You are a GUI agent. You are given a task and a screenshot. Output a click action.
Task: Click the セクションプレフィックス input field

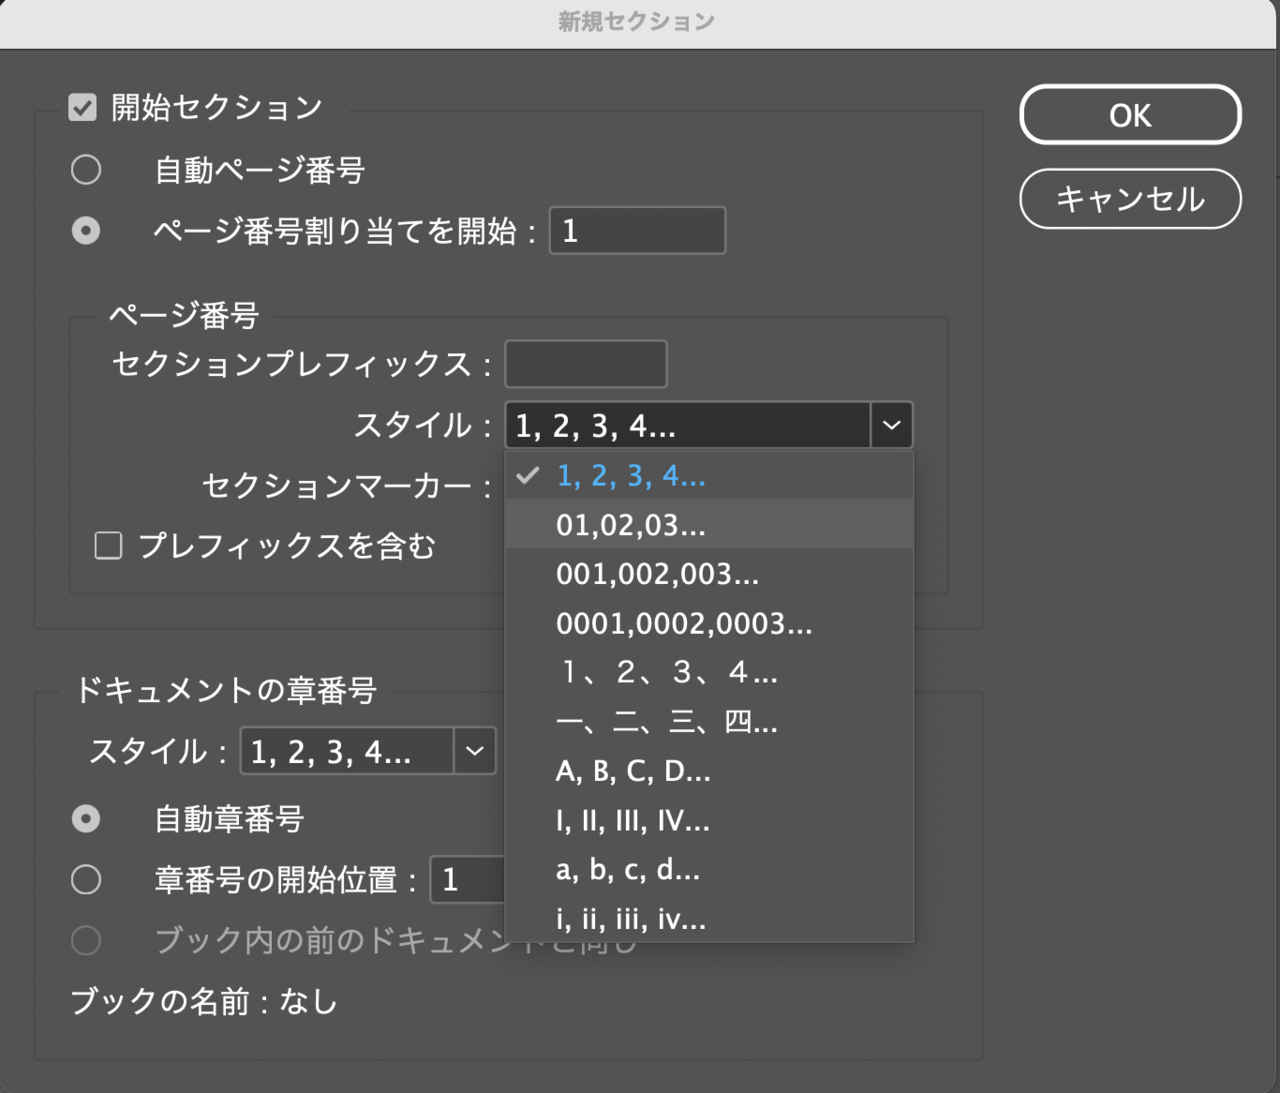[586, 364]
